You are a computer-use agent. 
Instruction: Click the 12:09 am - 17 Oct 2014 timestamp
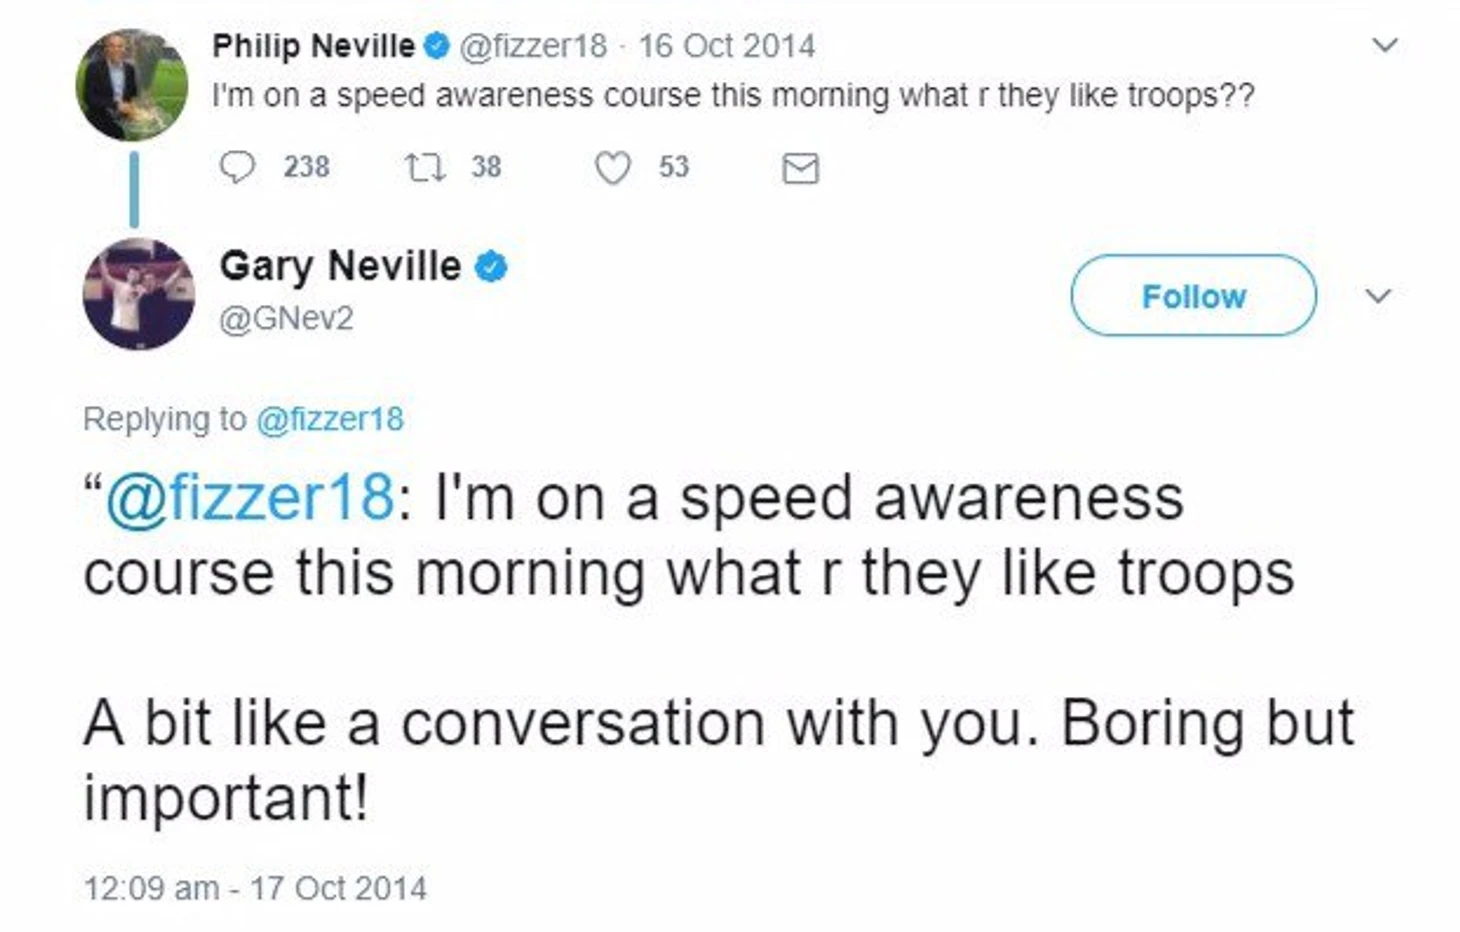point(255,888)
